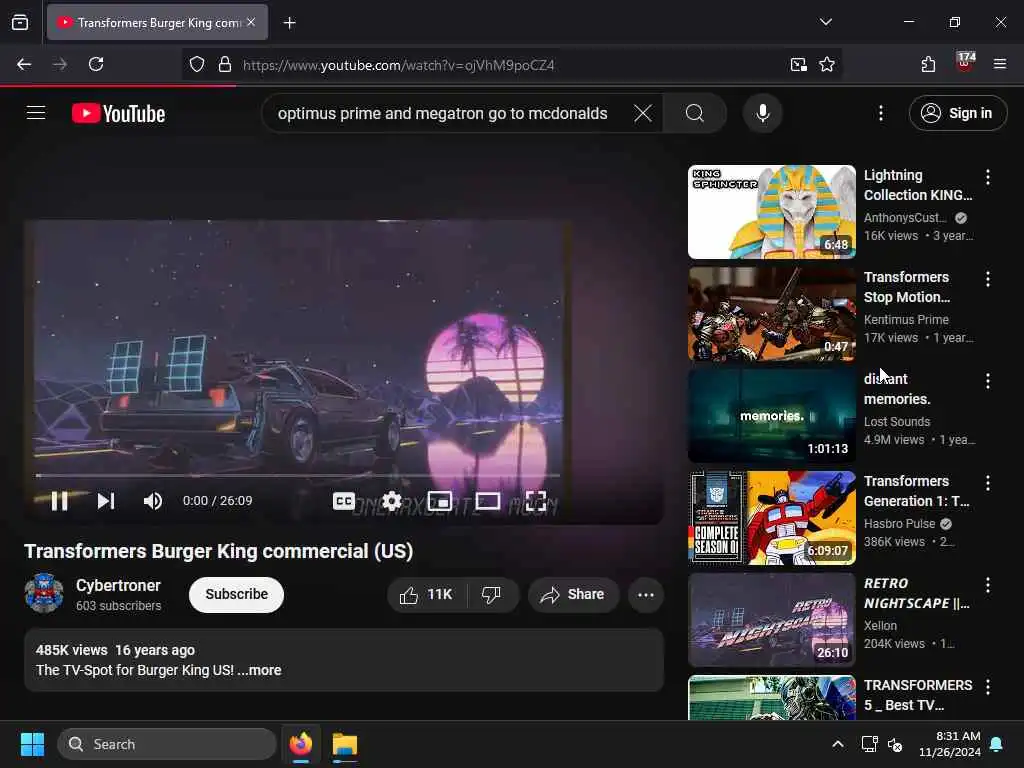1024x768 pixels.
Task: Open the Windows Start menu
Action: [x=32, y=744]
